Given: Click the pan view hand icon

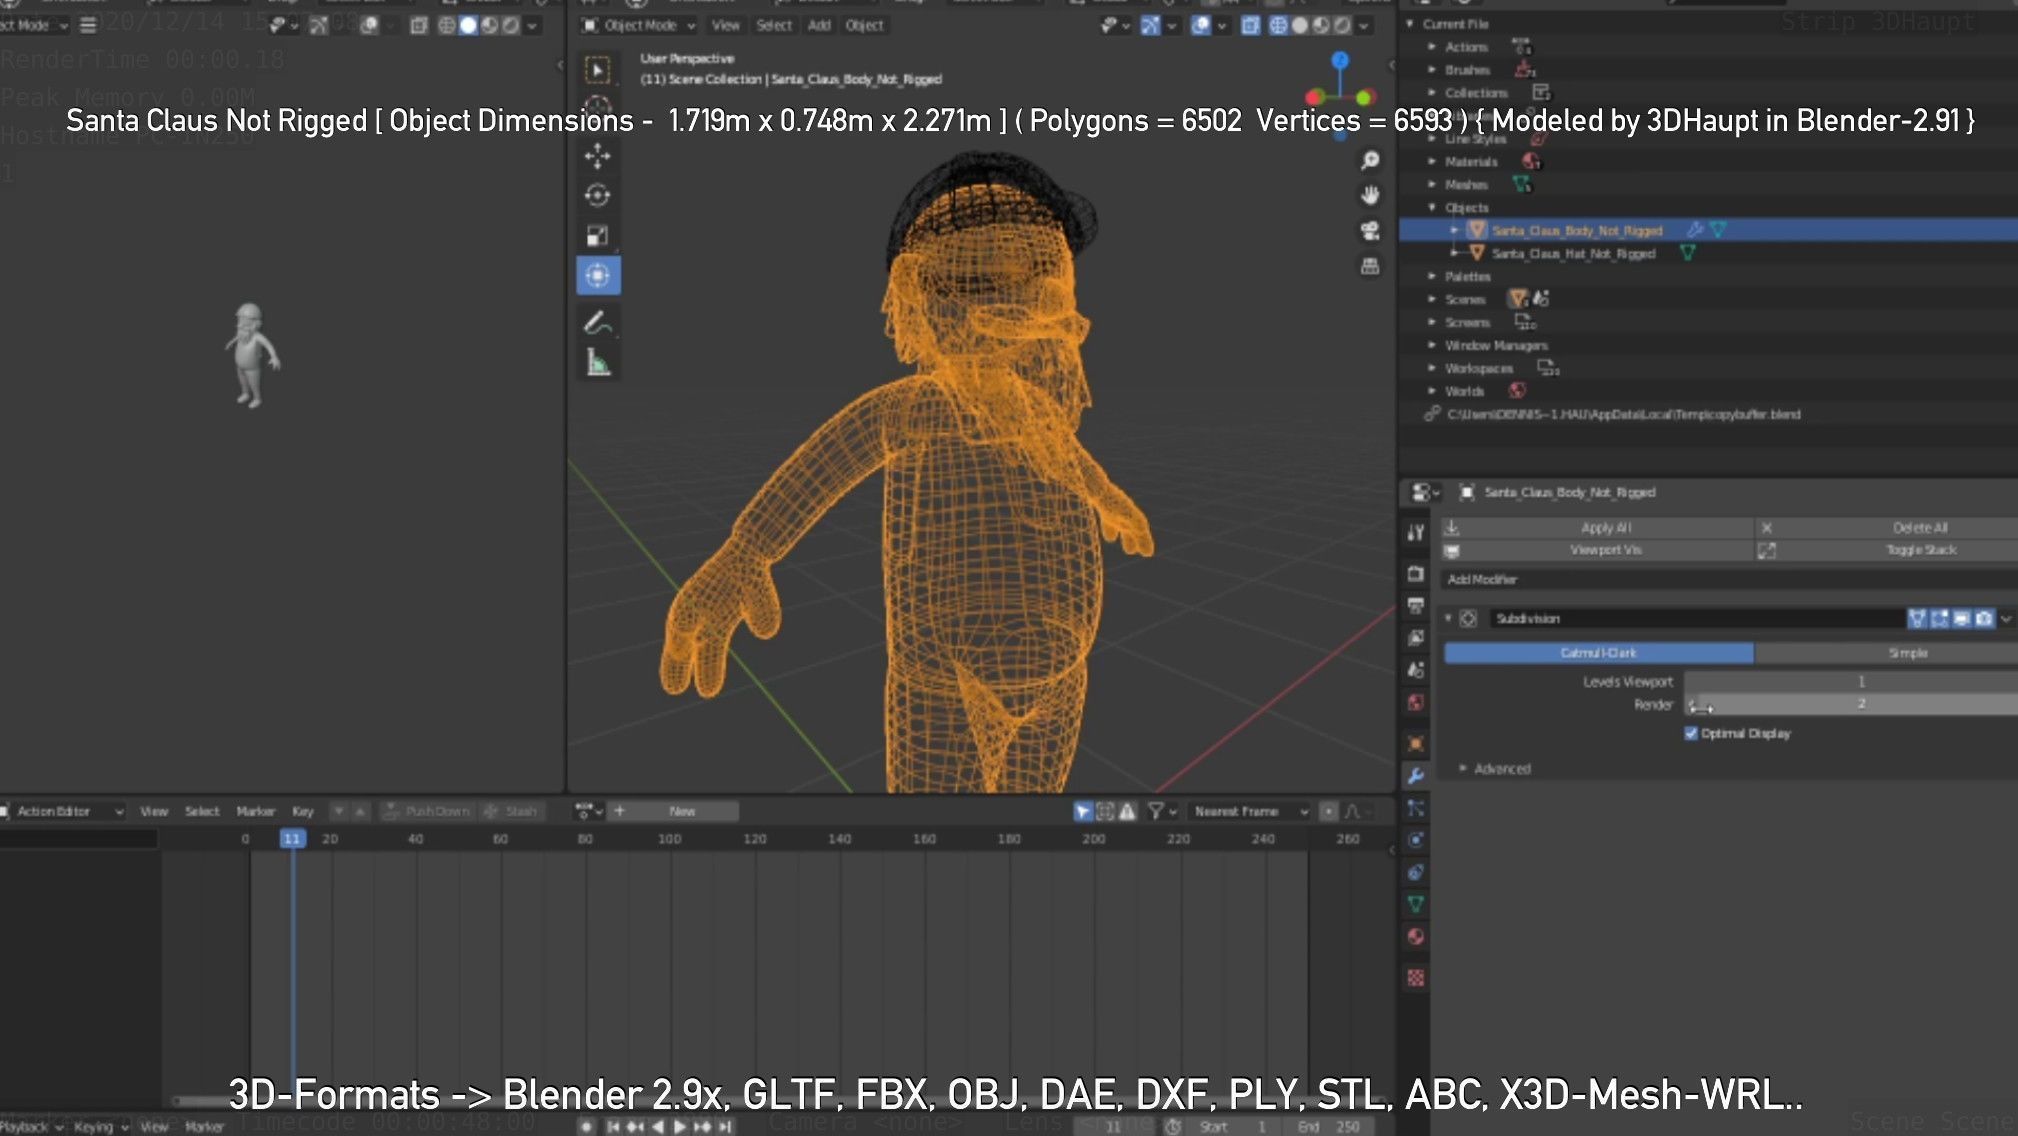Looking at the screenshot, I should (x=1370, y=195).
